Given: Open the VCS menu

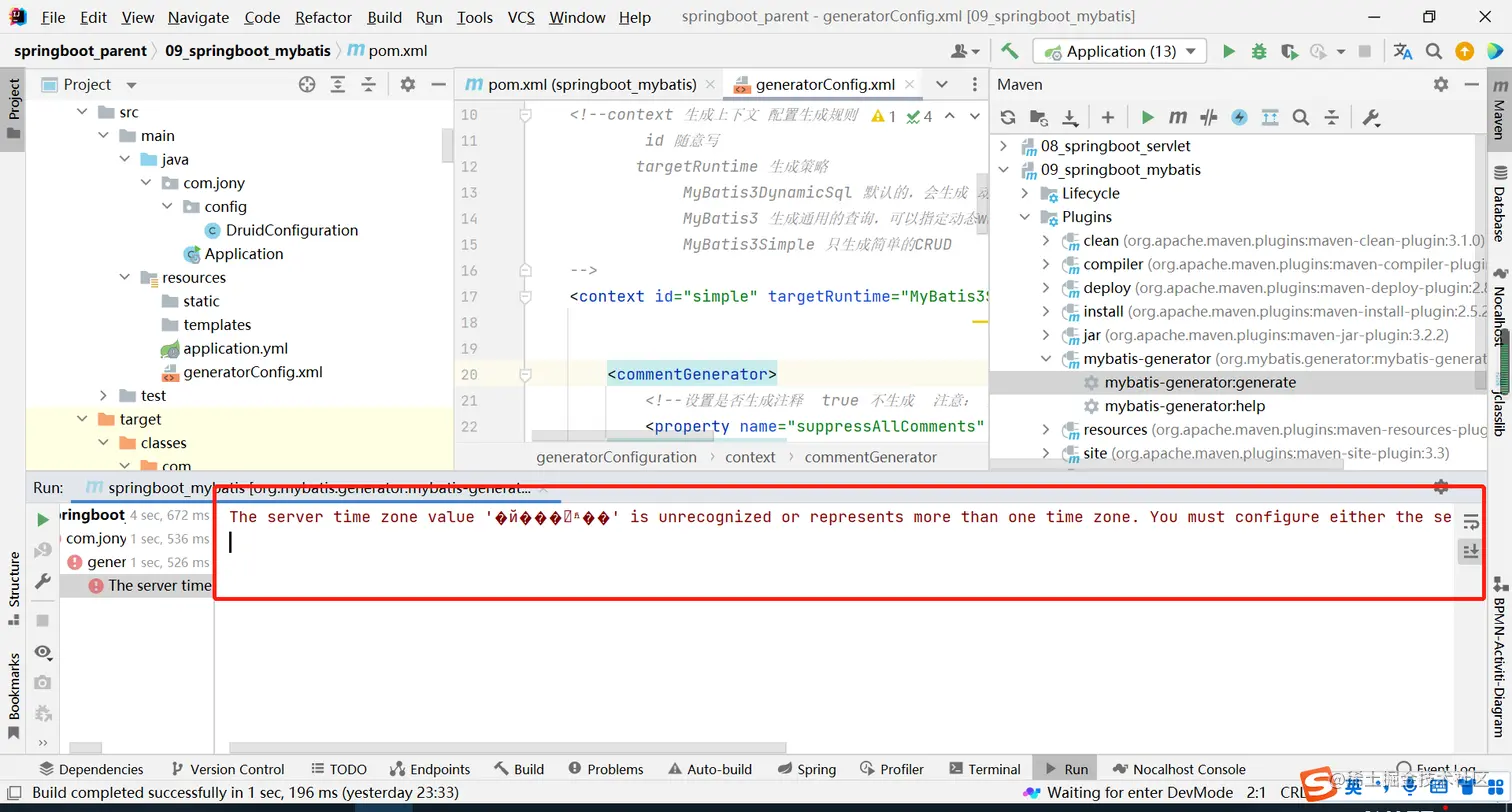Looking at the screenshot, I should tap(521, 17).
